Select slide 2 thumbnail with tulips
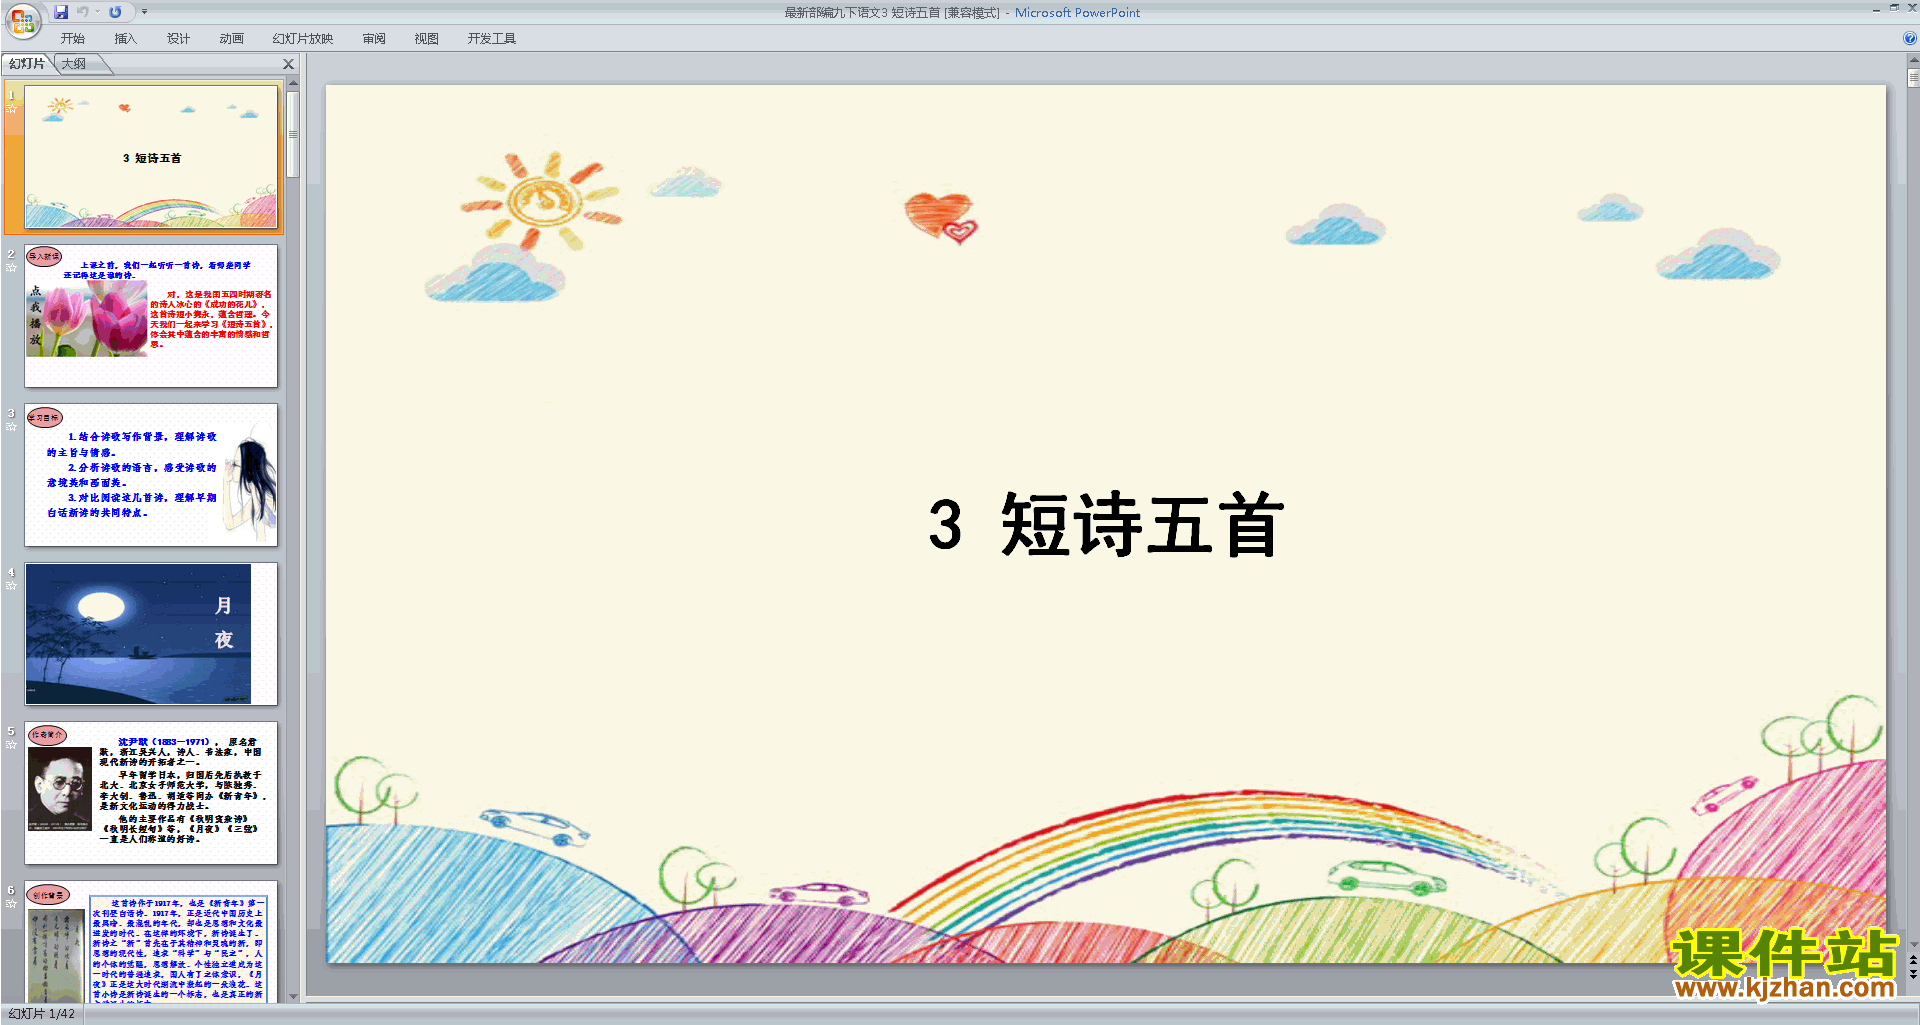Screen dimensions: 1920x1025 click(x=151, y=316)
